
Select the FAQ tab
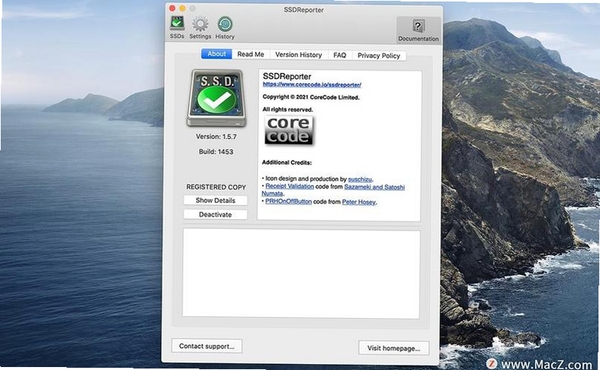[x=339, y=55]
